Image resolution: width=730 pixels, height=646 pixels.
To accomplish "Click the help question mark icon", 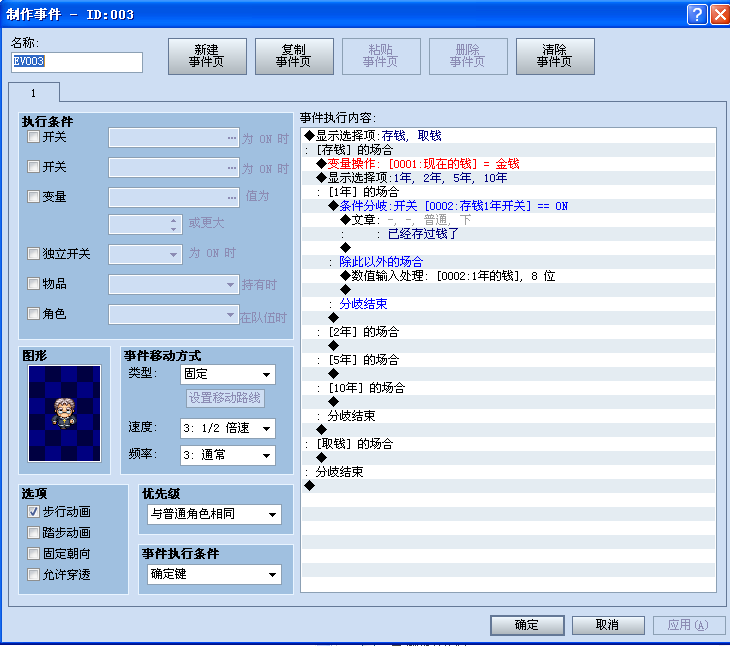I will pos(696,15).
